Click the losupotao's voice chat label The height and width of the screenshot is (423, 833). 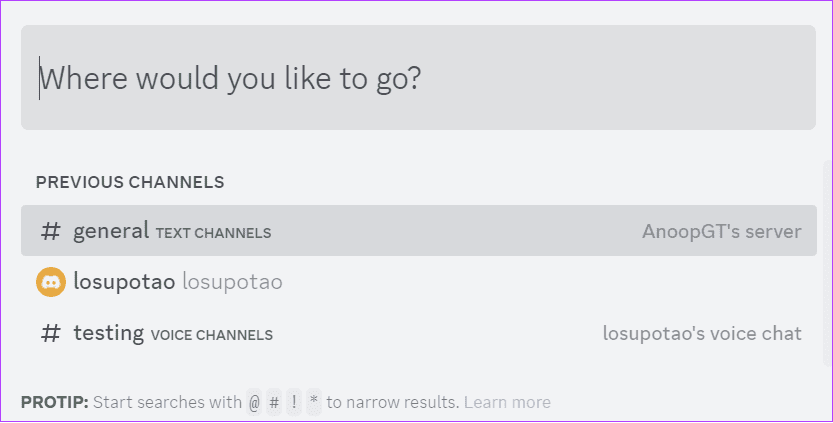[x=702, y=334]
